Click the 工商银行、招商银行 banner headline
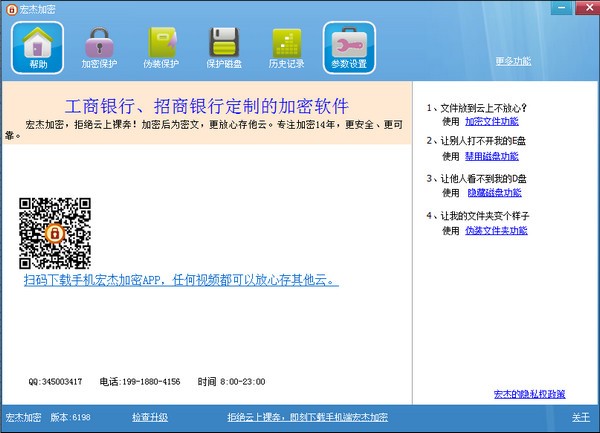 pyautogui.click(x=207, y=106)
